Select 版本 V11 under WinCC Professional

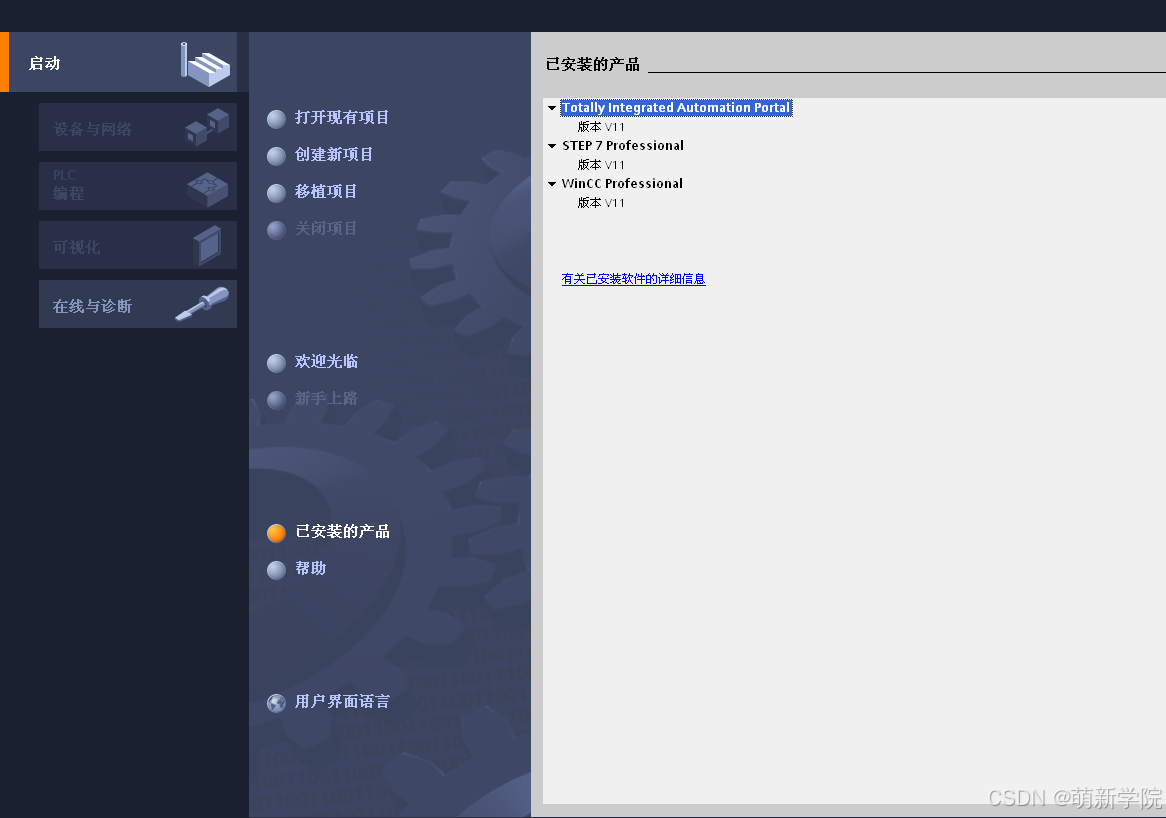(601, 203)
